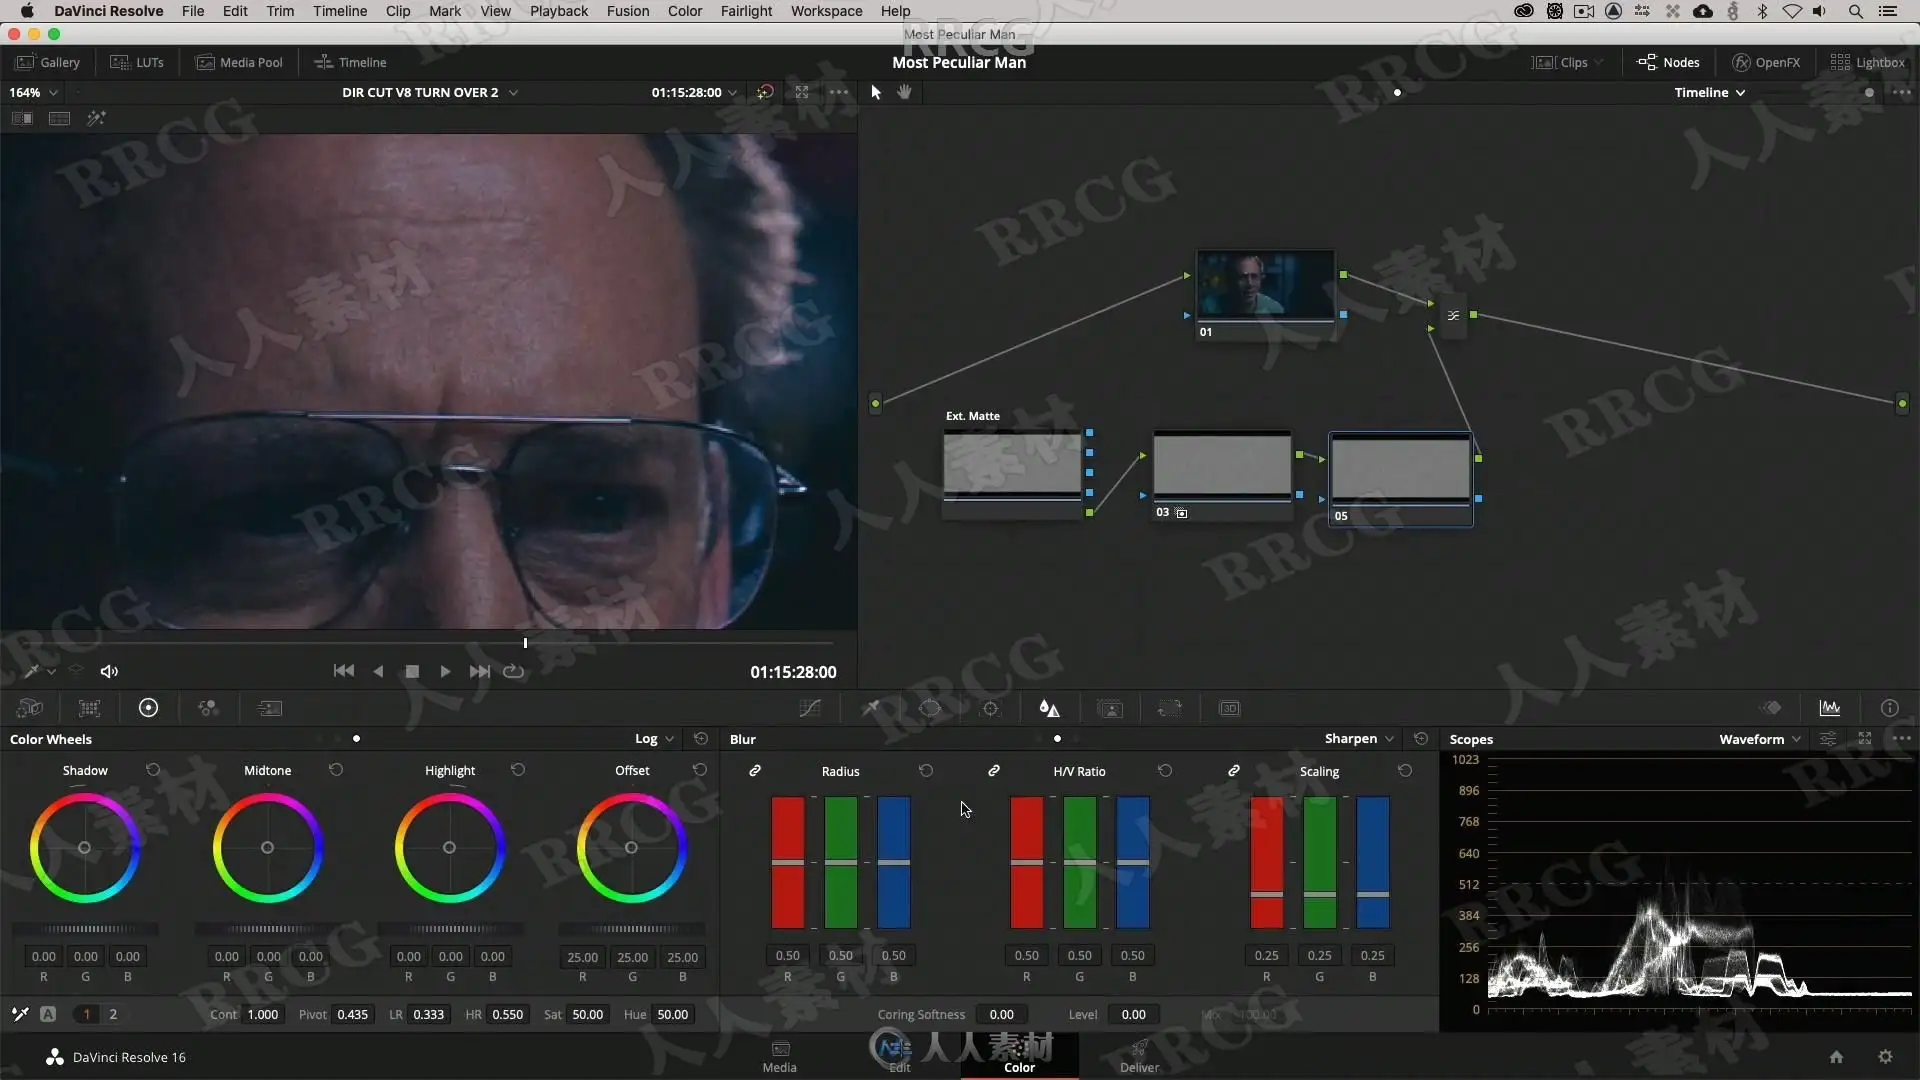This screenshot has height=1080, width=1920.
Task: Open the 3D stereoscopic palette icon
Action: (x=1229, y=708)
